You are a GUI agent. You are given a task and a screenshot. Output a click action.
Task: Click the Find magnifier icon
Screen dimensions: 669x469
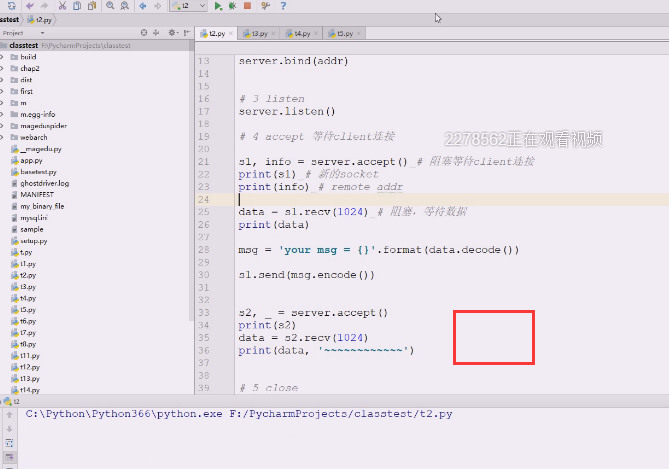[x=110, y=6]
